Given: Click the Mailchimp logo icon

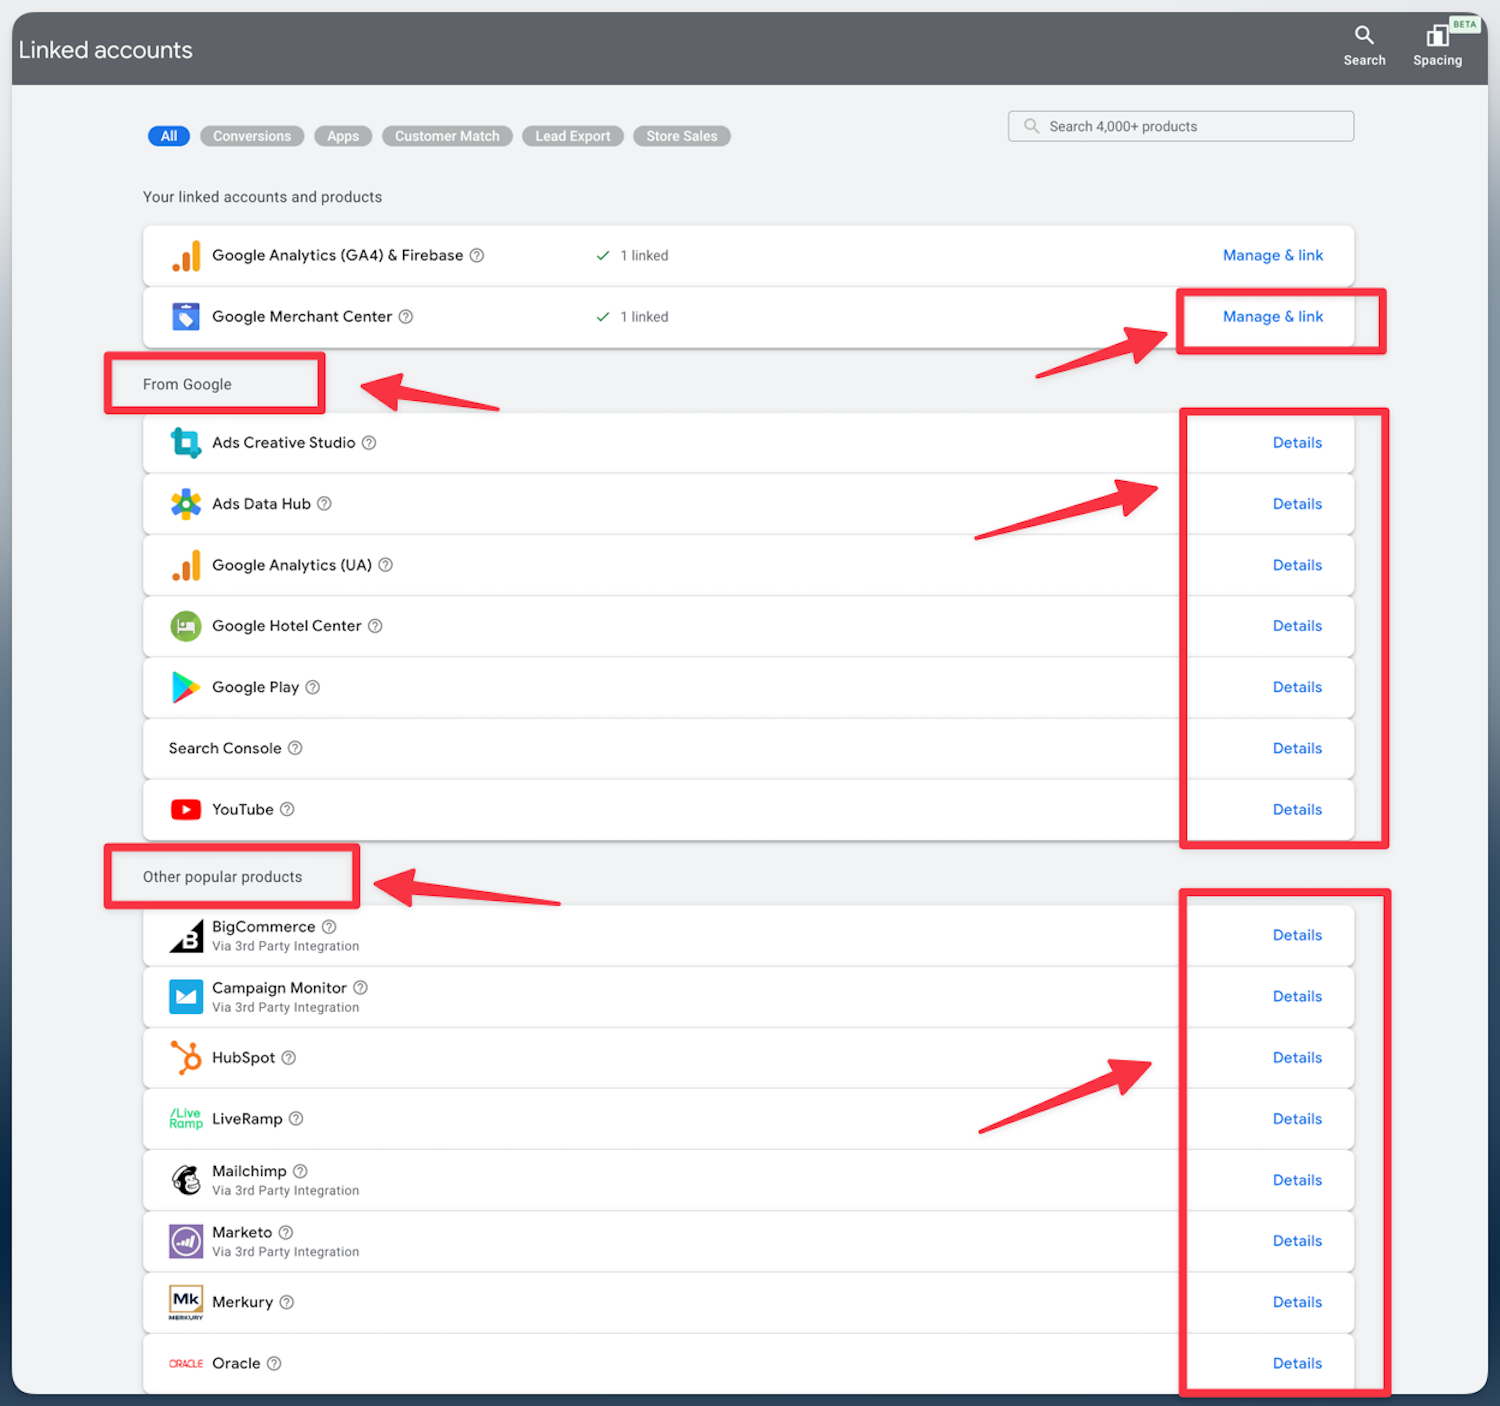Looking at the screenshot, I should coord(186,1181).
